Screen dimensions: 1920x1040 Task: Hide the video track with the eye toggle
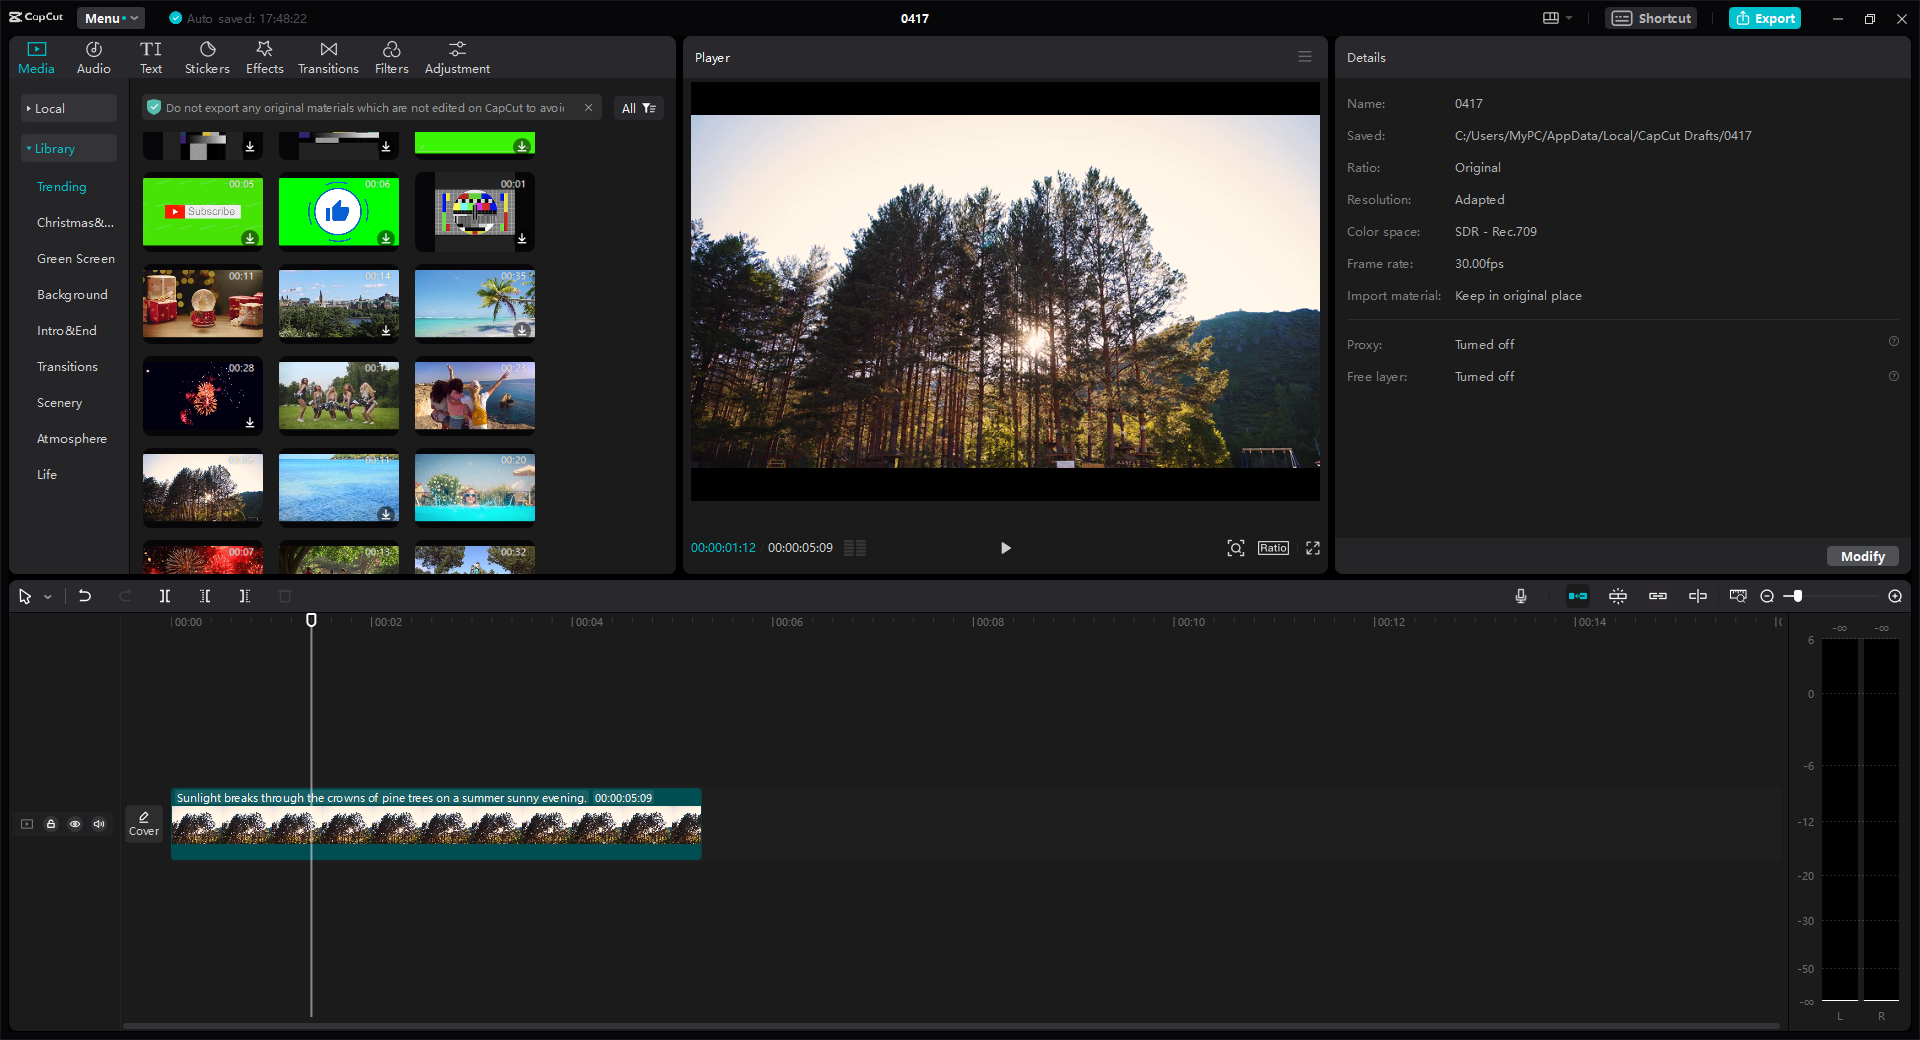75,824
